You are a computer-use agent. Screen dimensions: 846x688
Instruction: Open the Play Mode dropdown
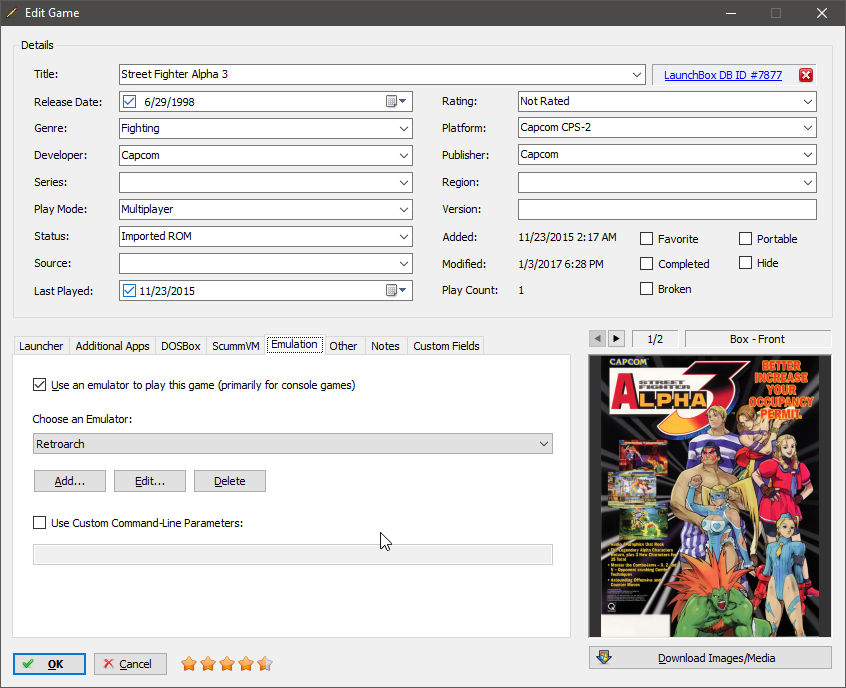pos(404,209)
